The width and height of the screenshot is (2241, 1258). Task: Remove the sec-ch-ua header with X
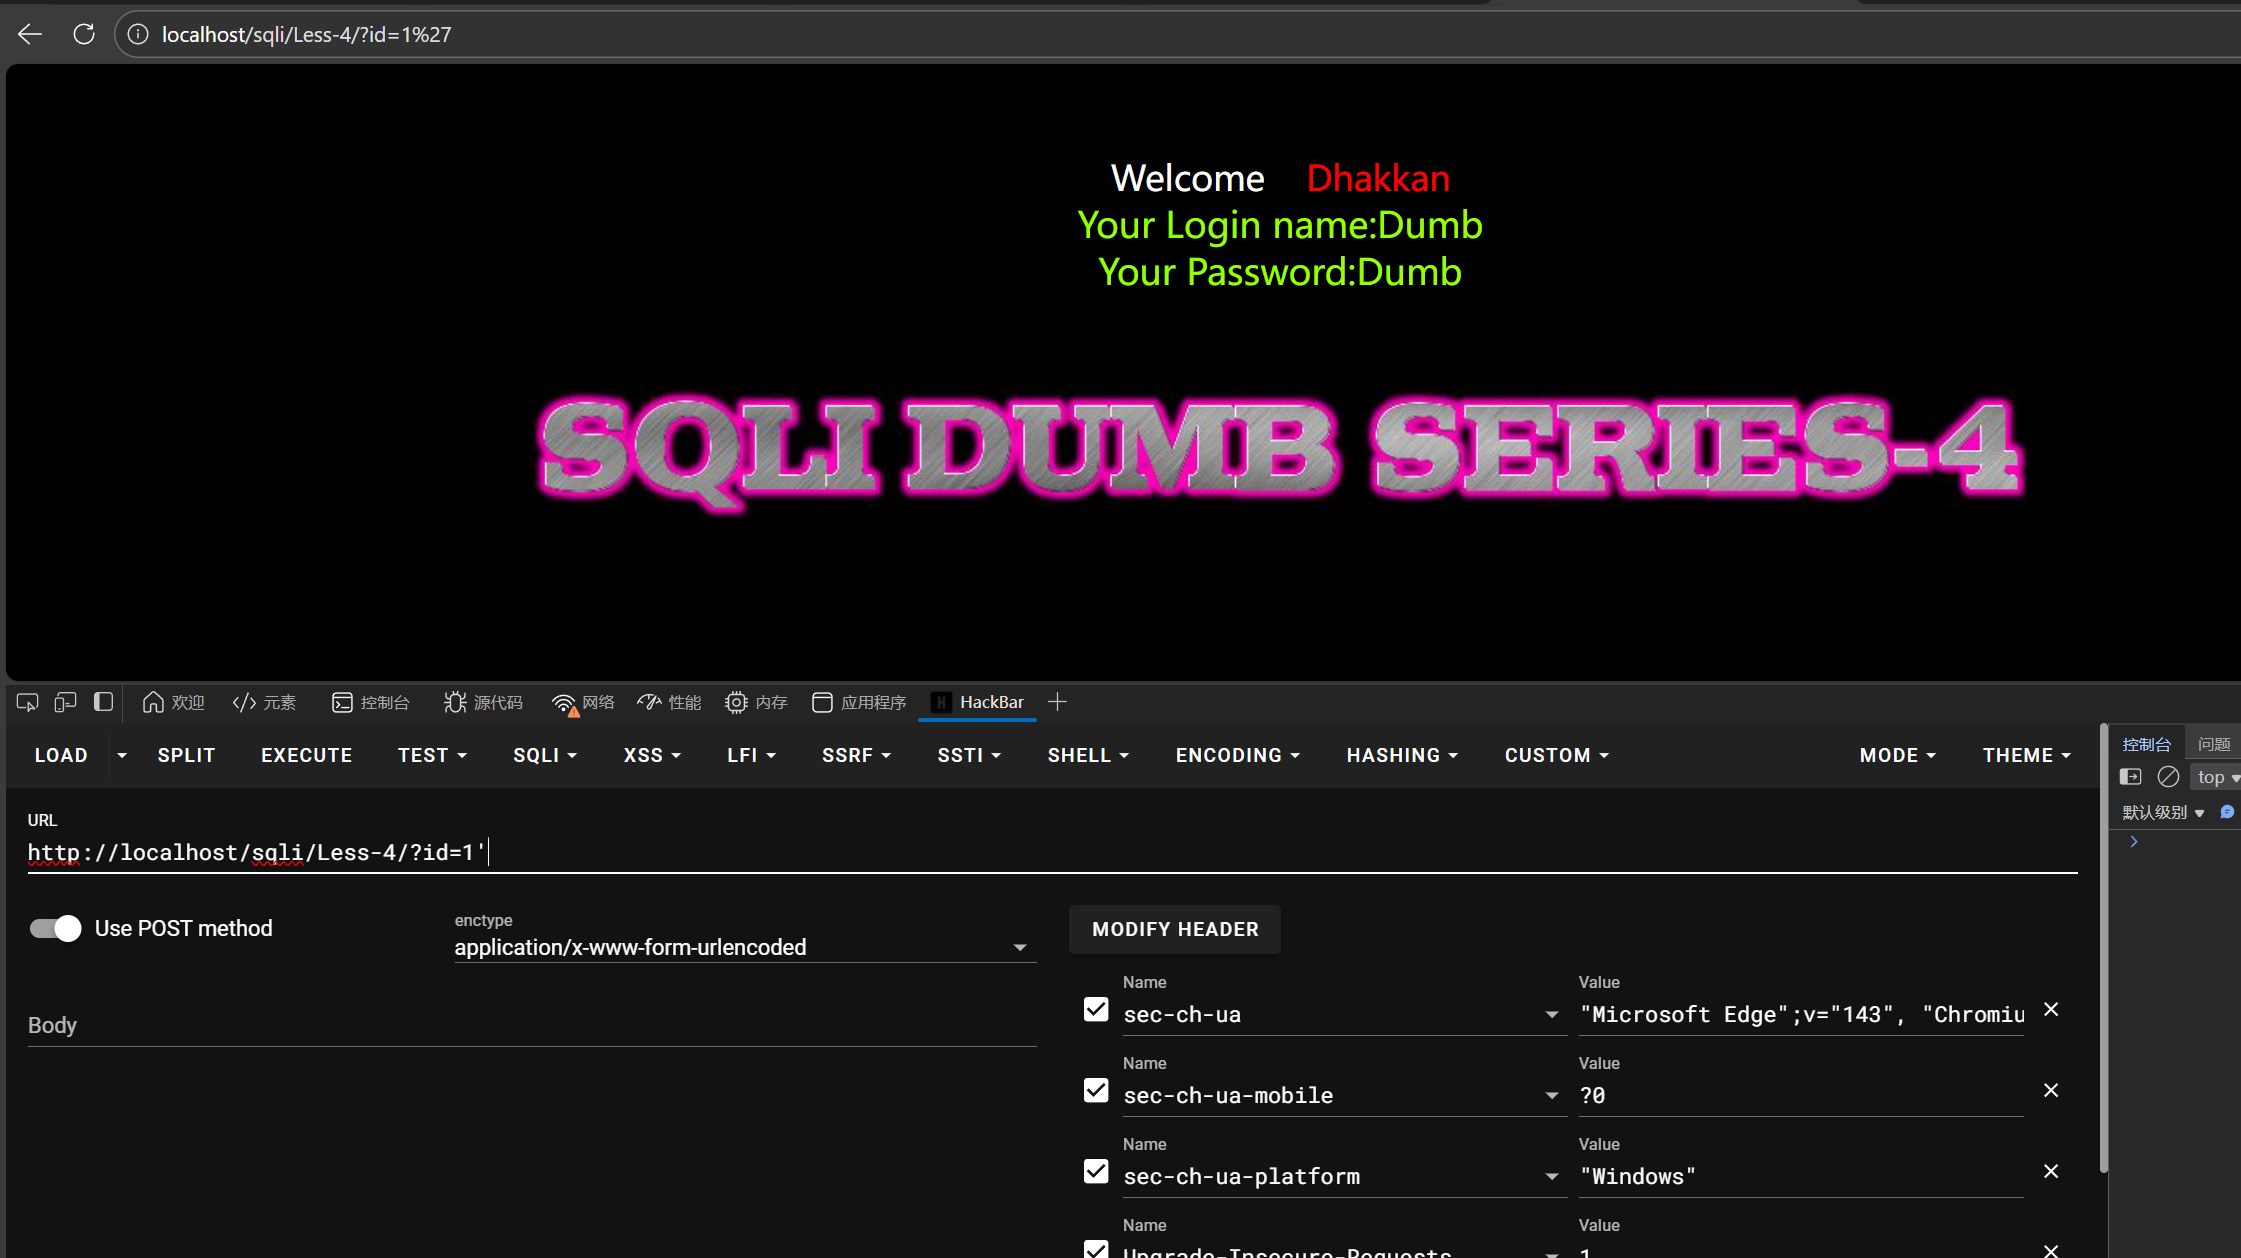click(2051, 1010)
